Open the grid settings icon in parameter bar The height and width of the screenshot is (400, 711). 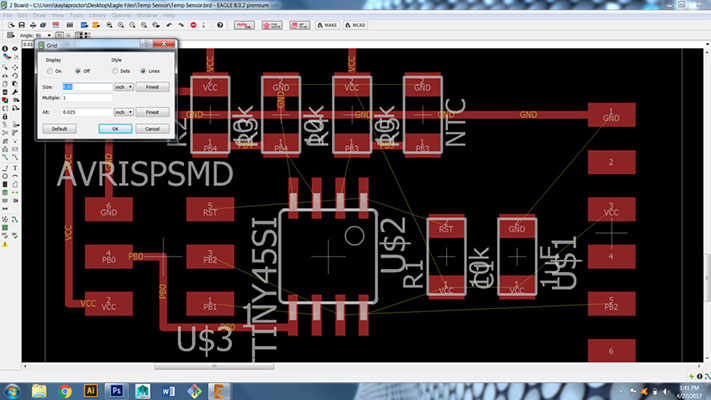pyautogui.click(x=10, y=35)
